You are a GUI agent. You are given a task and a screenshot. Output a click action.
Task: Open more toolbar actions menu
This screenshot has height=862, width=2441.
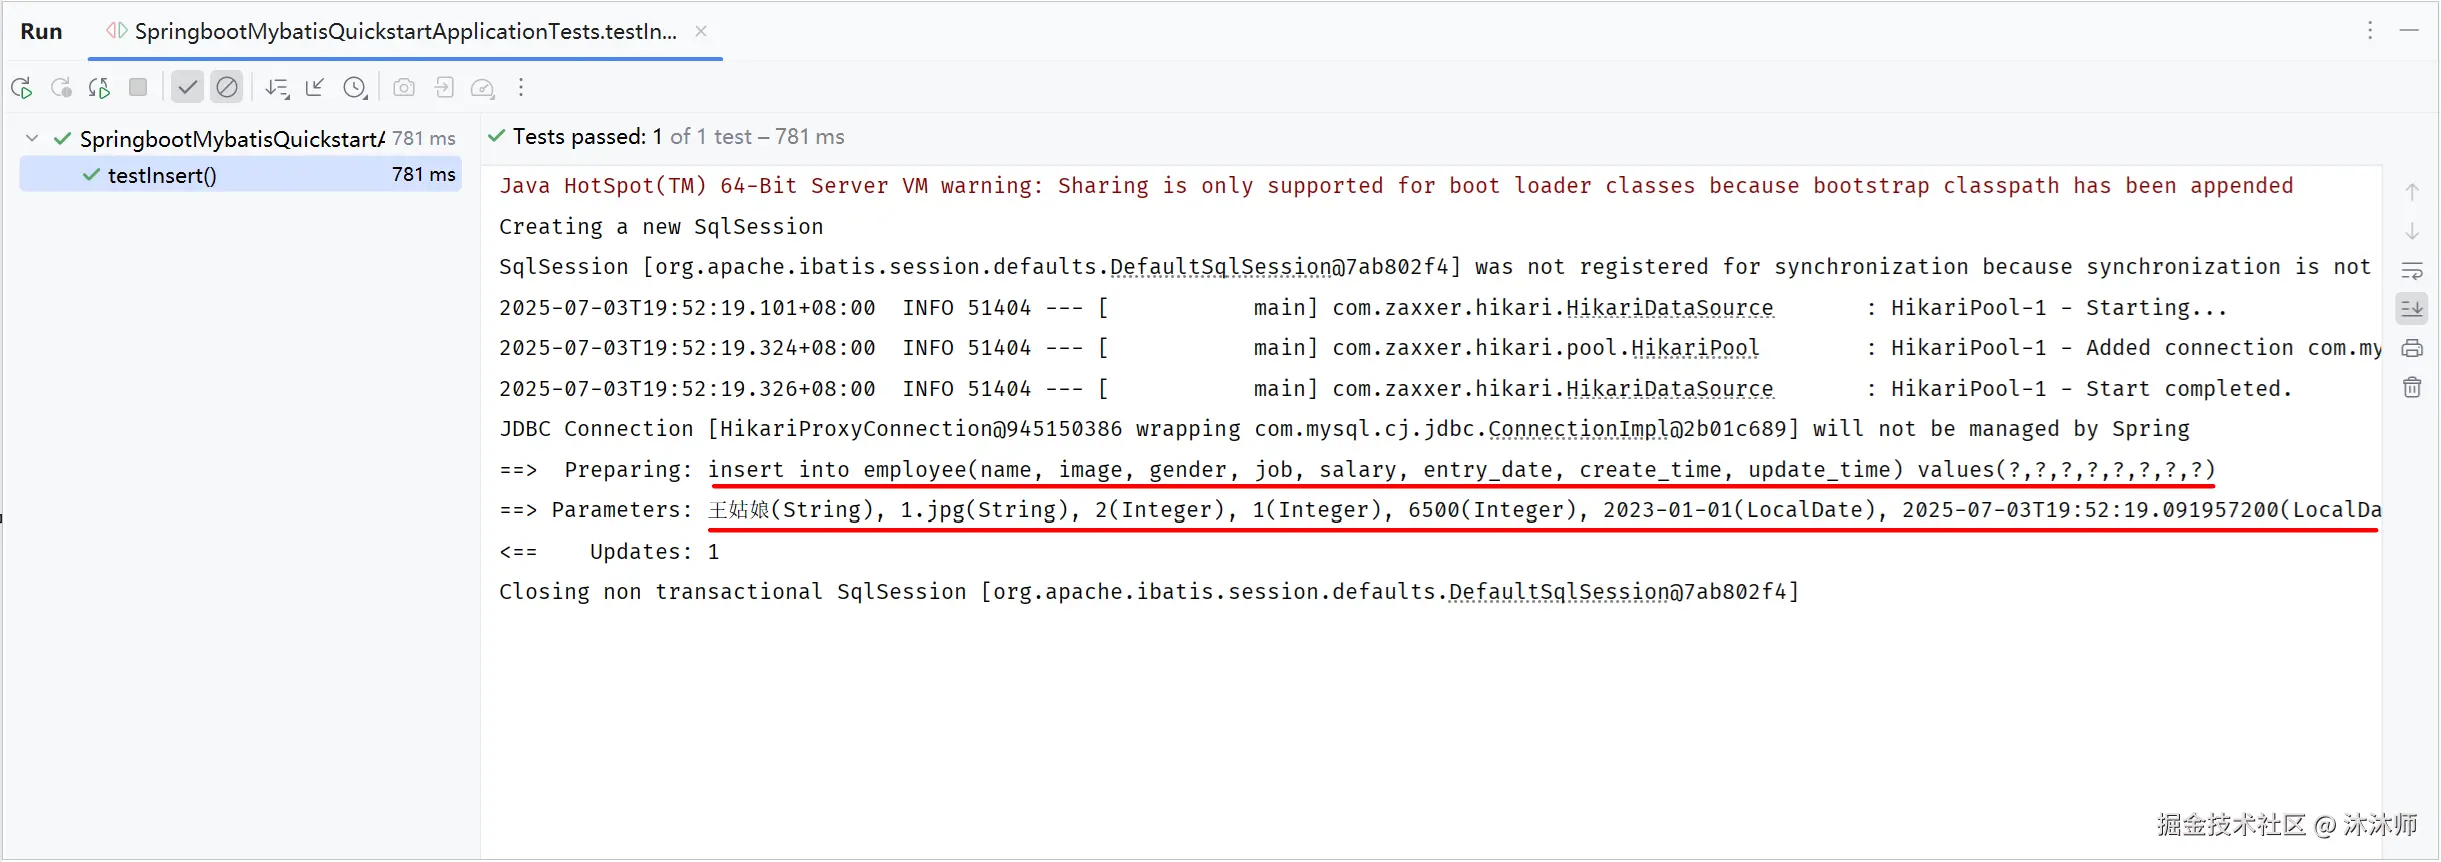tap(521, 88)
